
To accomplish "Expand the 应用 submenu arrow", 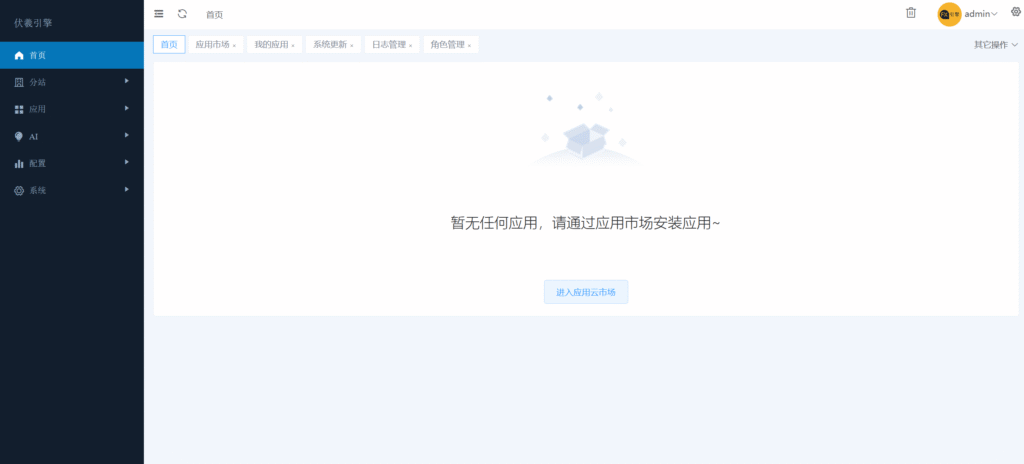I will pyautogui.click(x=127, y=108).
